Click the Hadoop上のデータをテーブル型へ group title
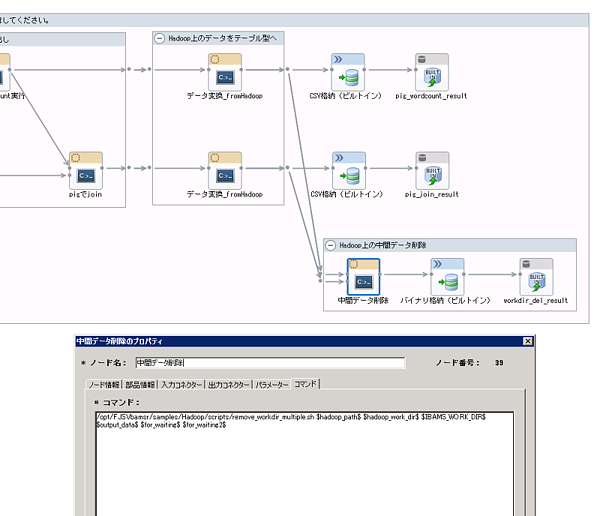Viewport: 600px width, 516px height. pos(223,38)
